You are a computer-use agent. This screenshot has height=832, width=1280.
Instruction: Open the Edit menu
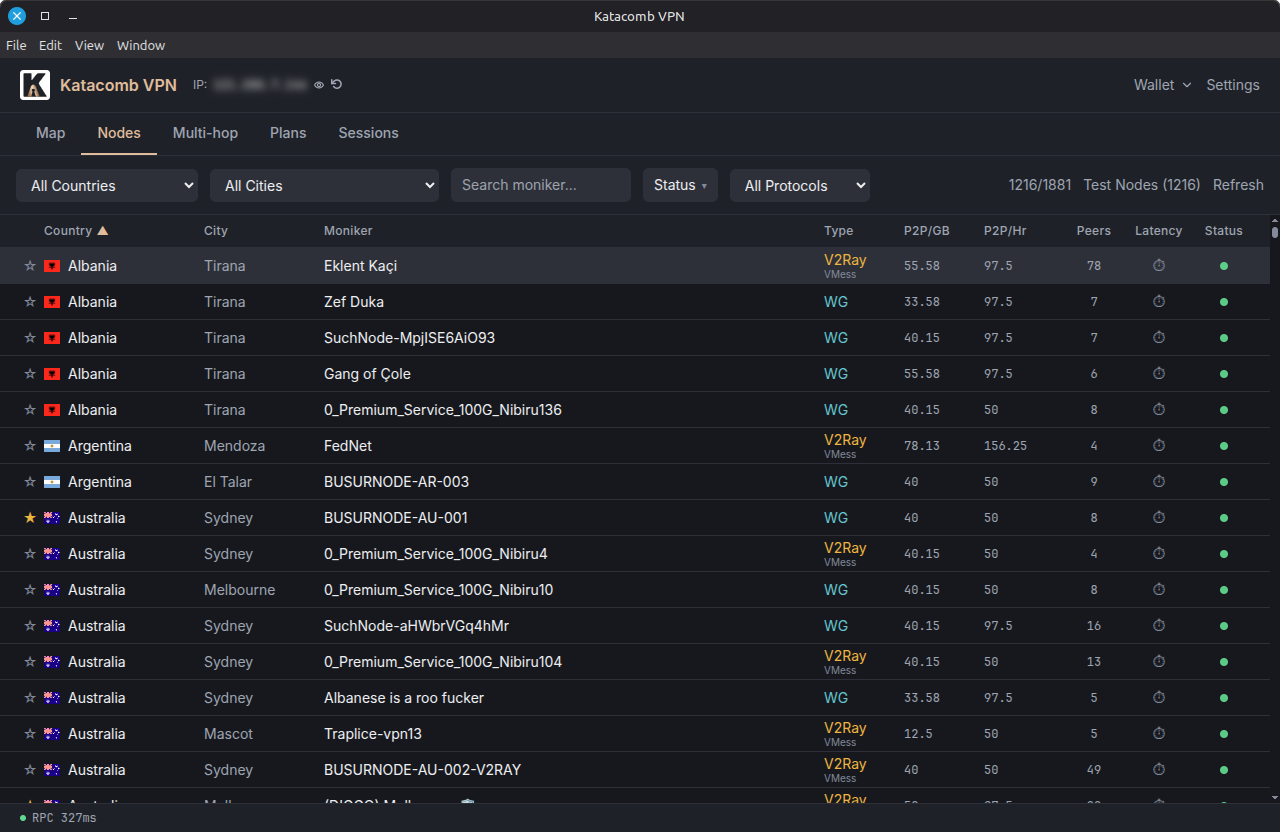tap(50, 45)
